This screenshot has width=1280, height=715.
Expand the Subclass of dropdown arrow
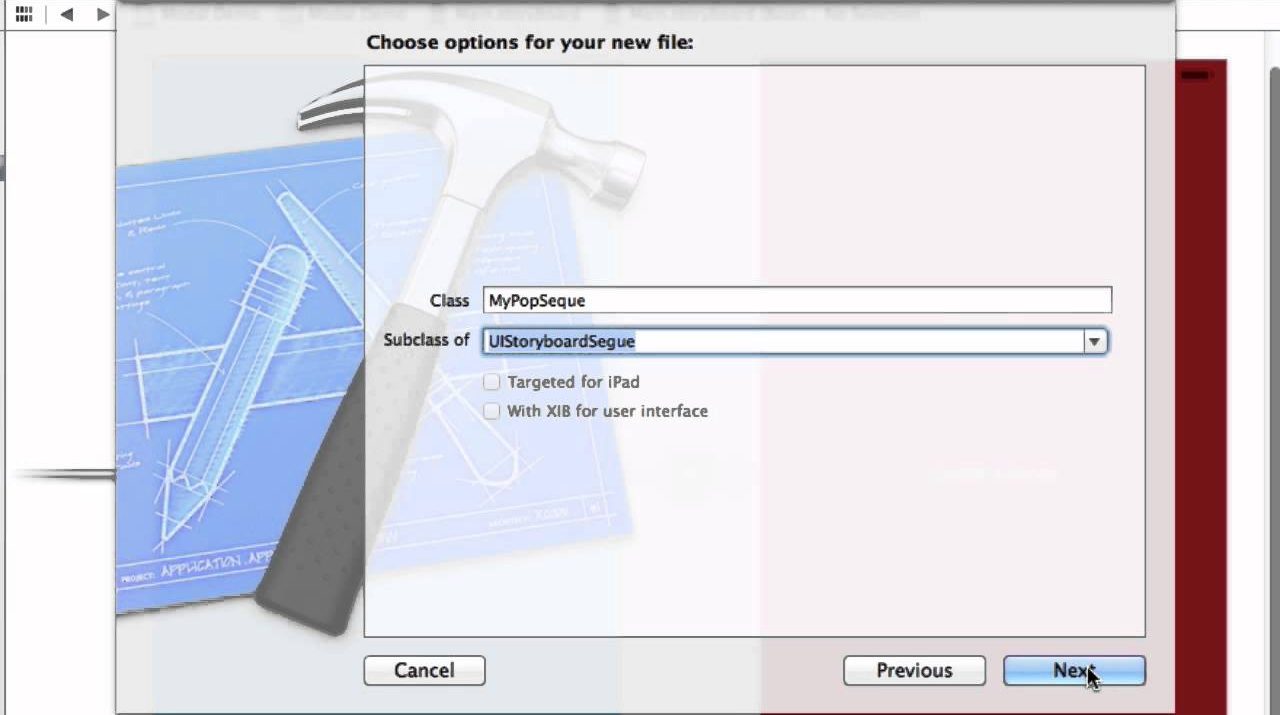tap(1094, 342)
